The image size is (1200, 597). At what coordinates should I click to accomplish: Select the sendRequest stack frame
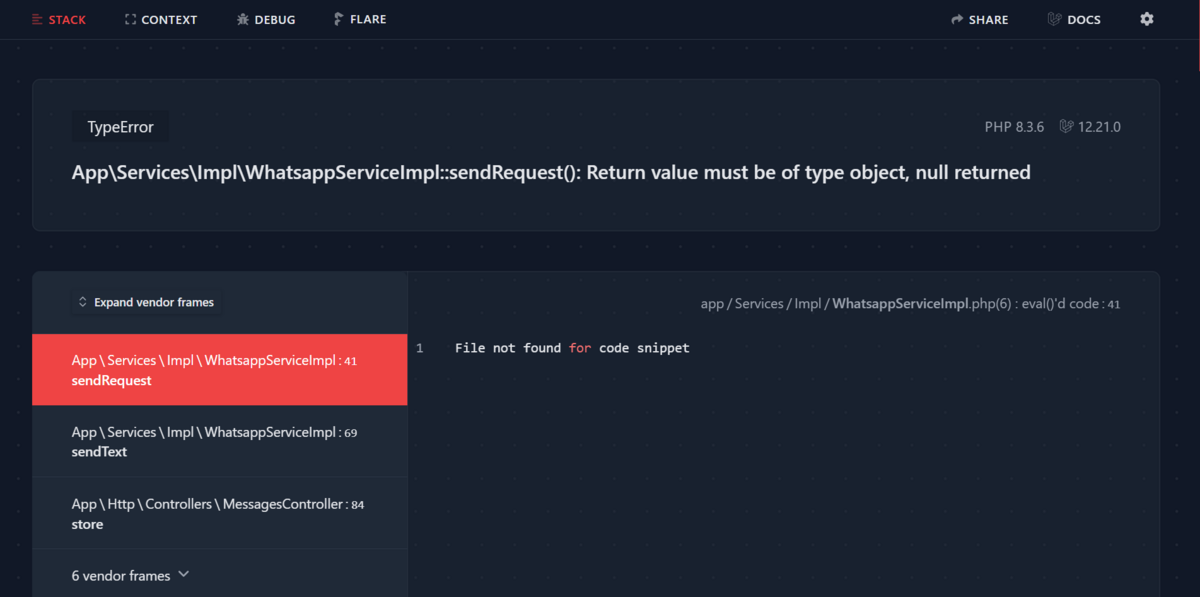click(220, 370)
